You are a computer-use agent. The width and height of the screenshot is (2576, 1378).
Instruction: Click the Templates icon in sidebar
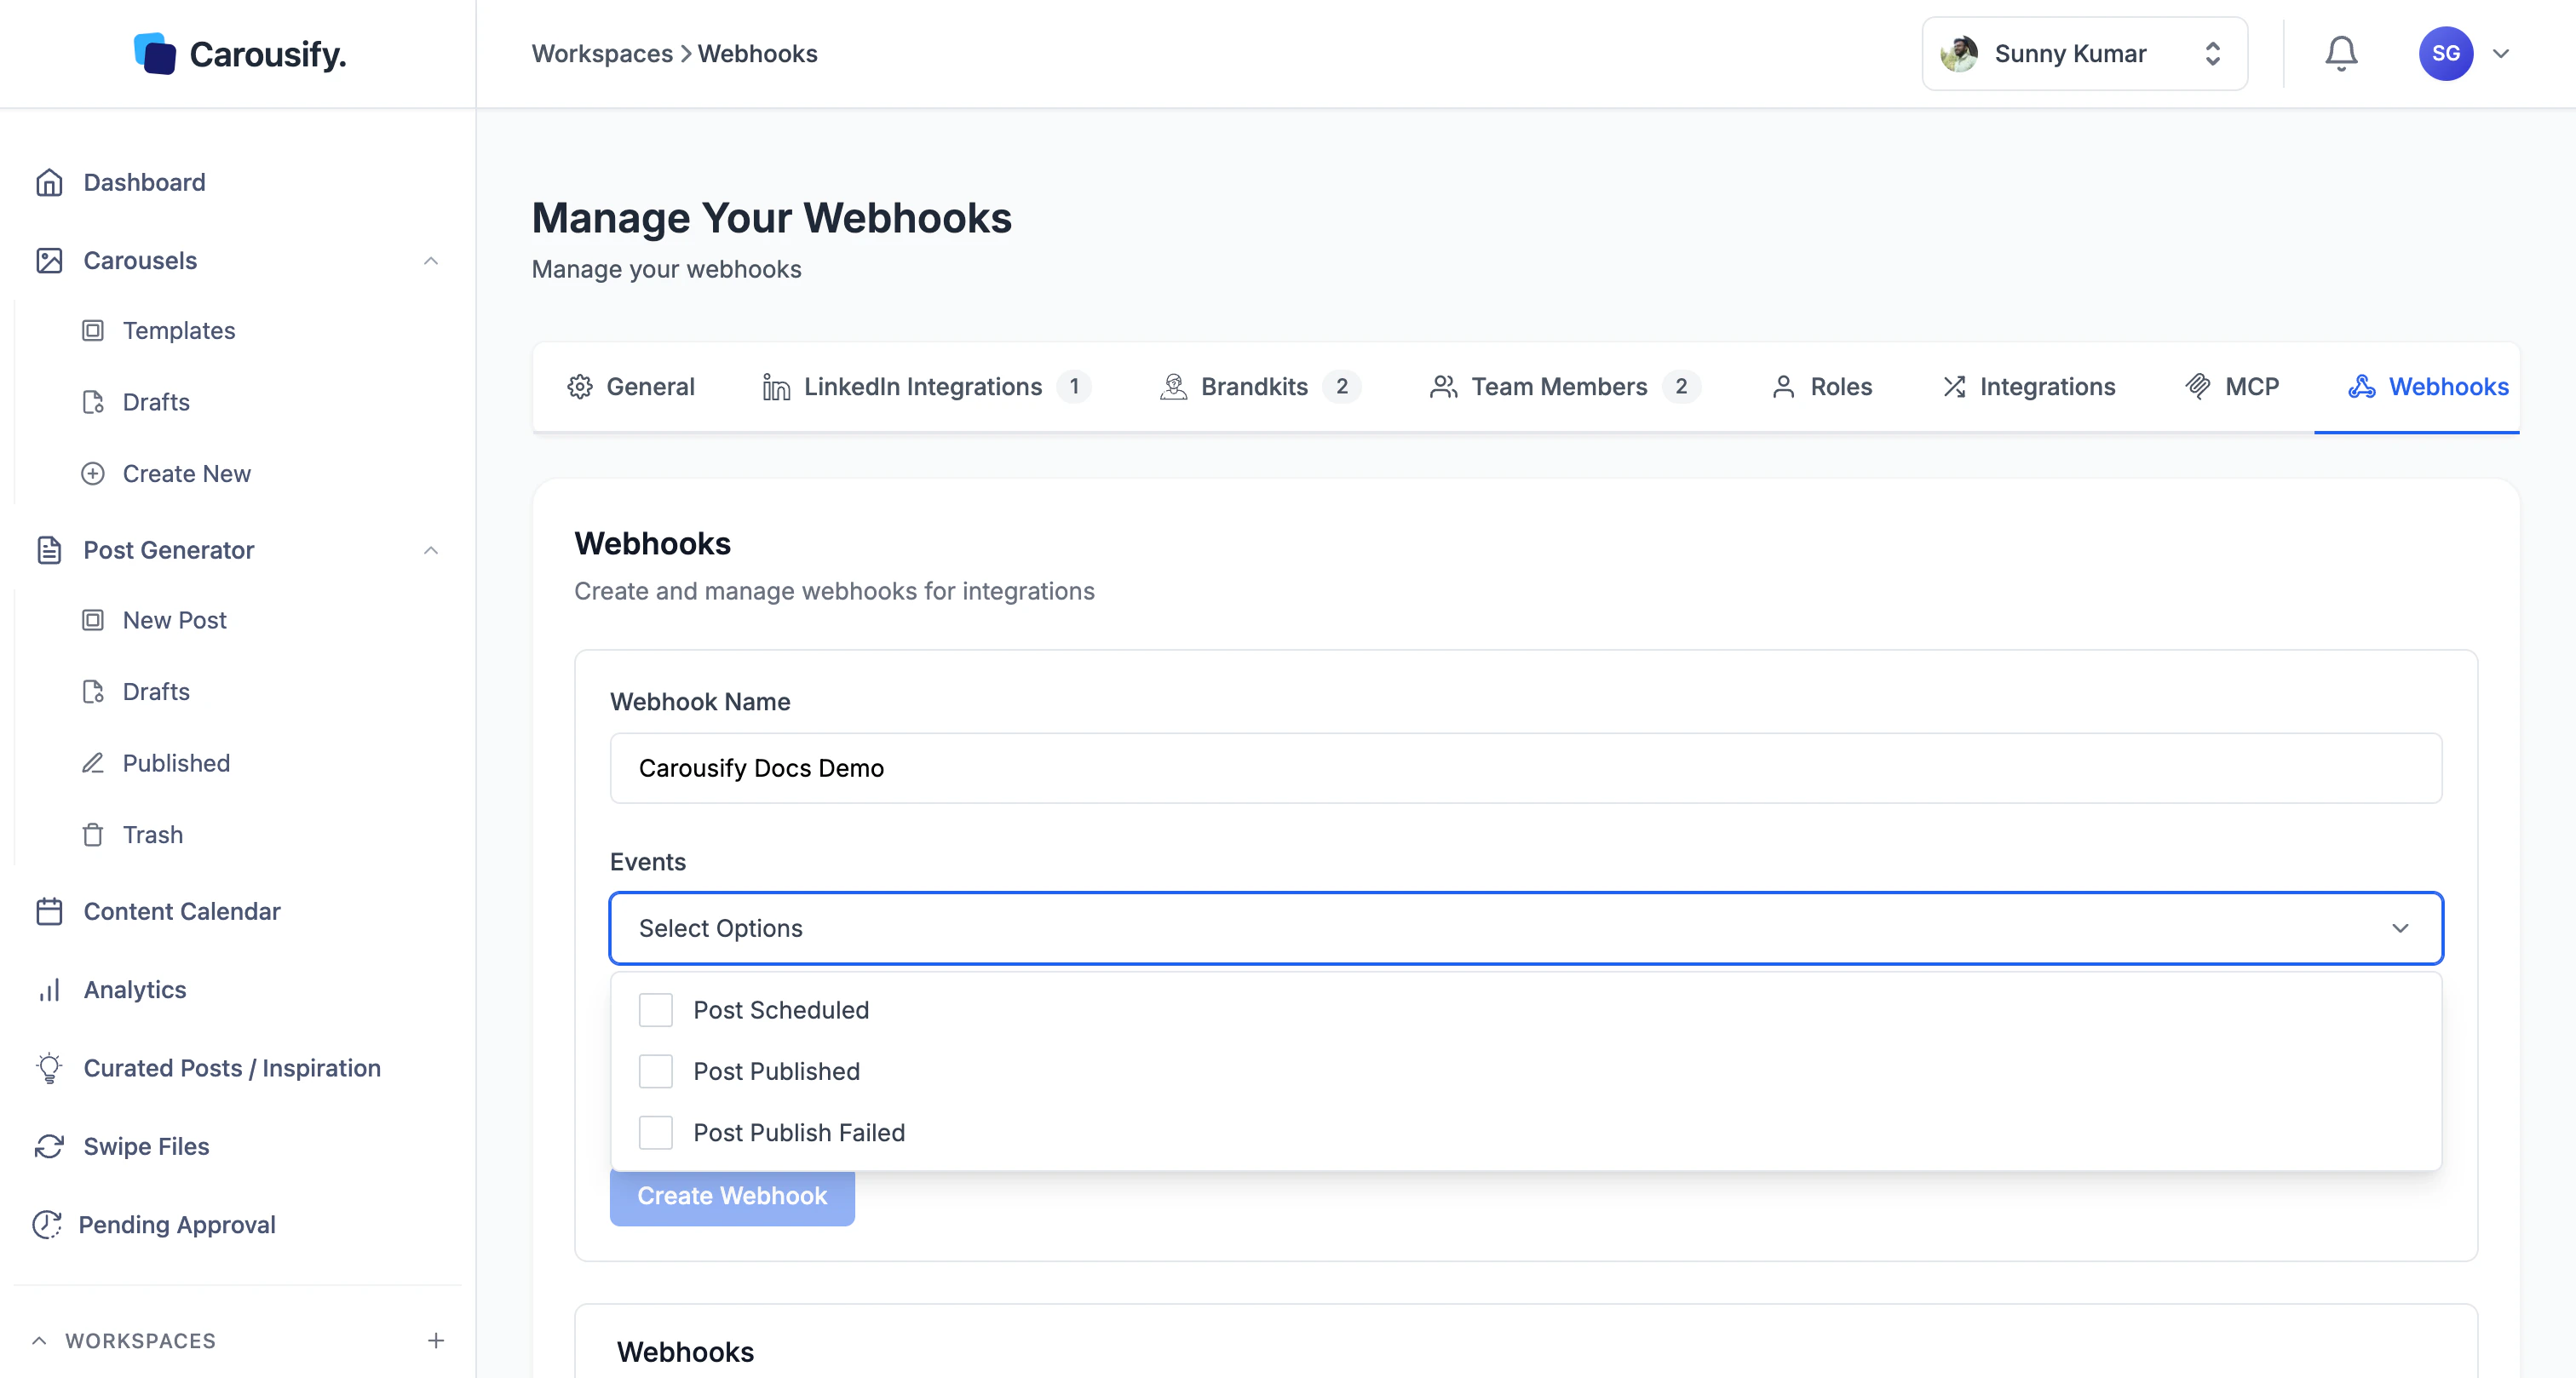click(93, 331)
